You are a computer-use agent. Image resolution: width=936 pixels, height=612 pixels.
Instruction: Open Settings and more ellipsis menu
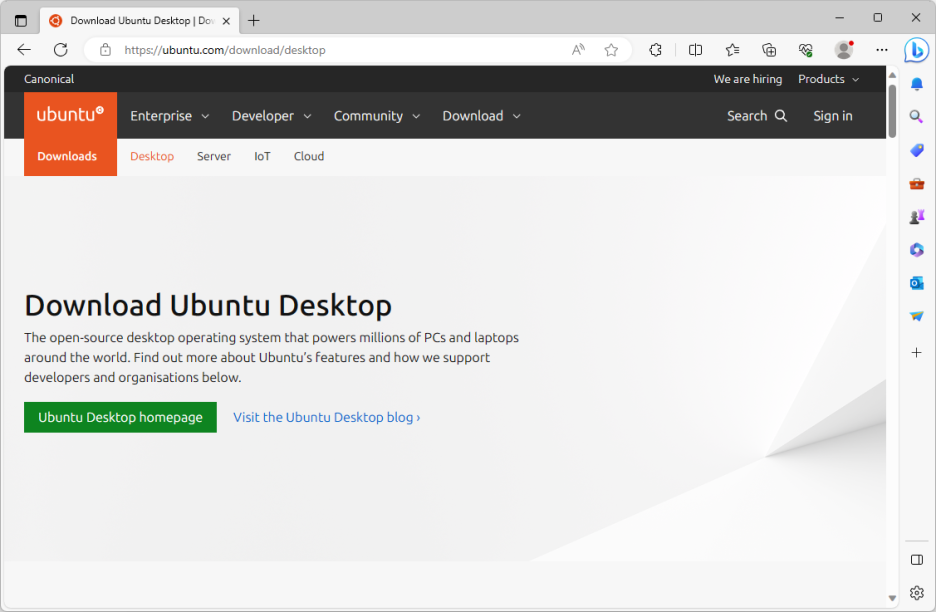point(882,50)
